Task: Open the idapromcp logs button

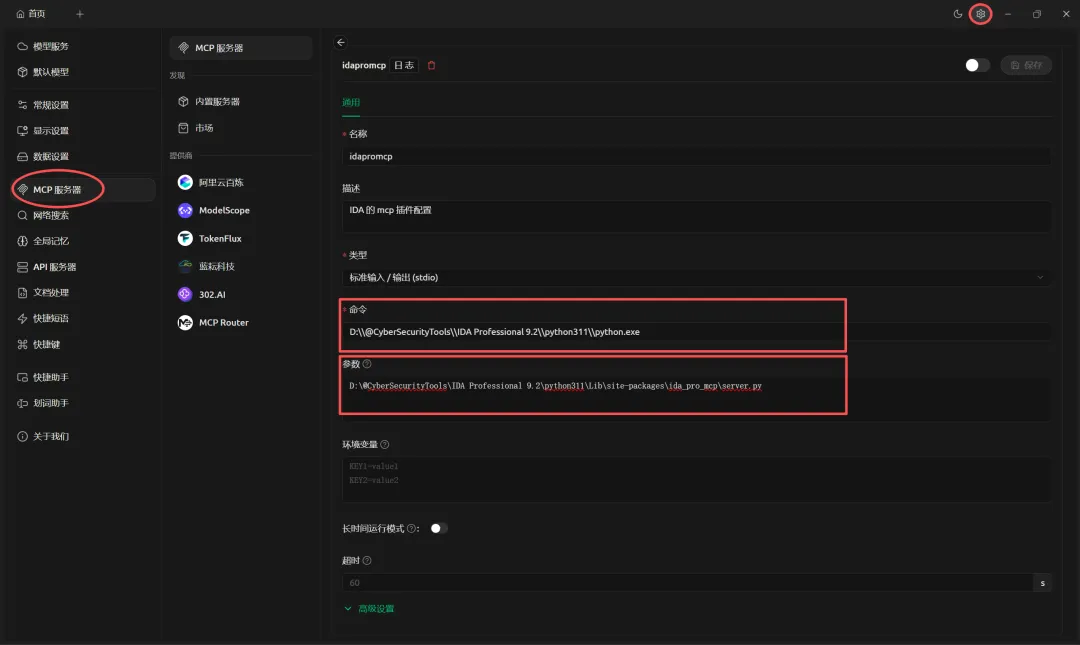Action: pos(404,65)
